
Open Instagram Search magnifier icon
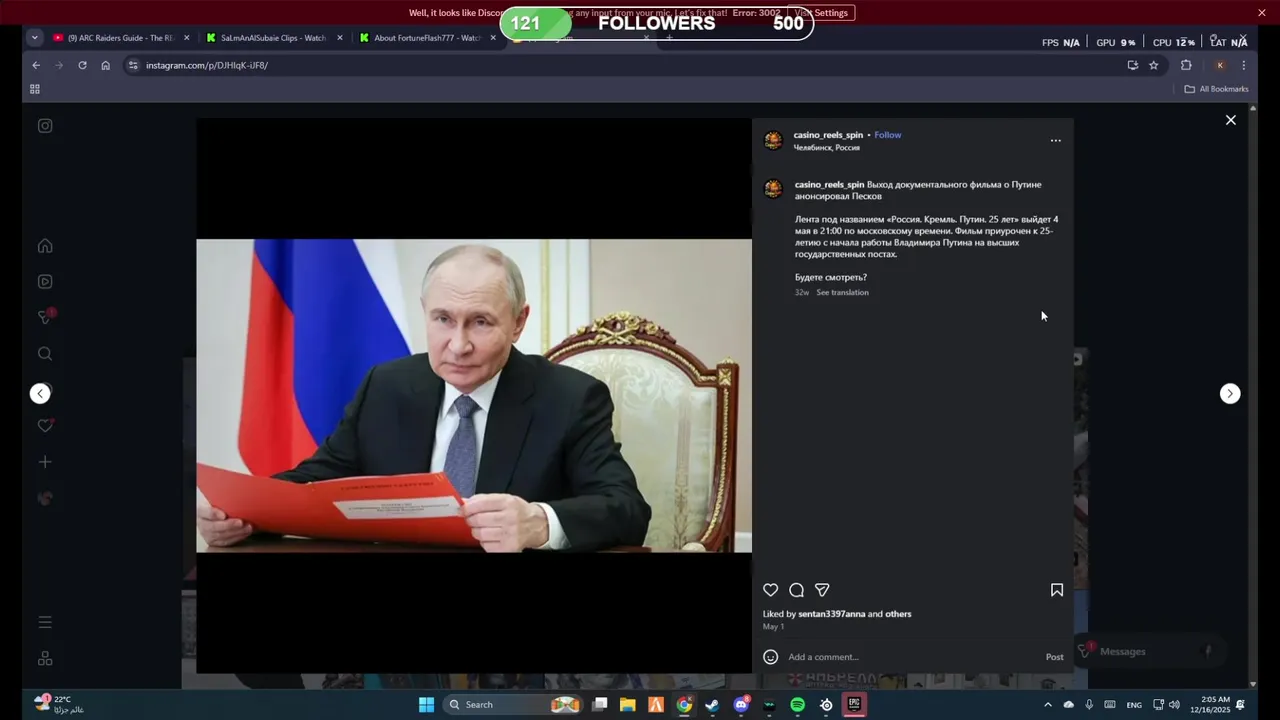(45, 354)
